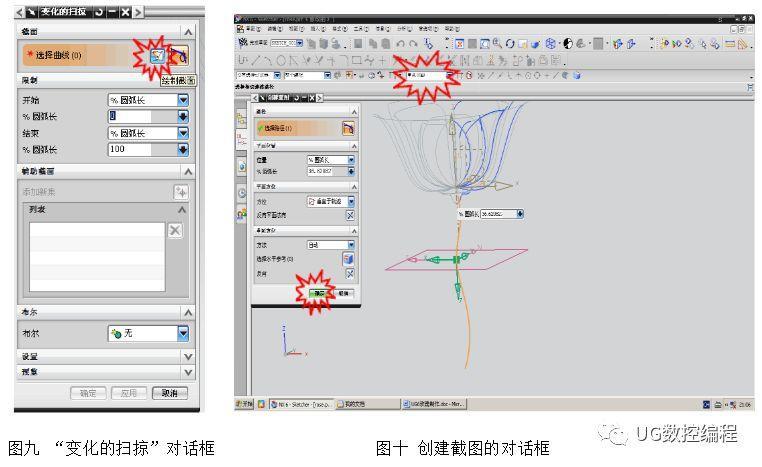
Task: Click the 确定 button in the Variational Sweep dialog
Action: [88, 393]
